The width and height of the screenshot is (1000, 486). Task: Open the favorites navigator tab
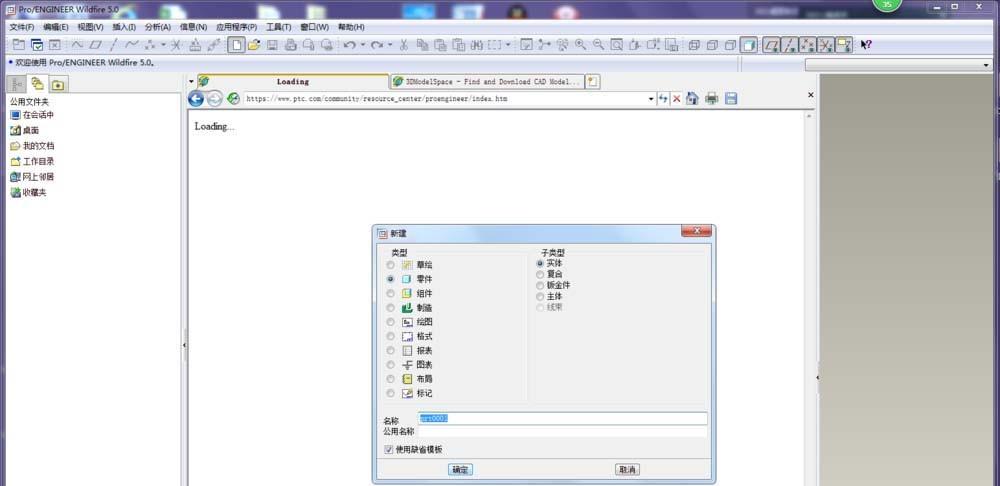57,84
